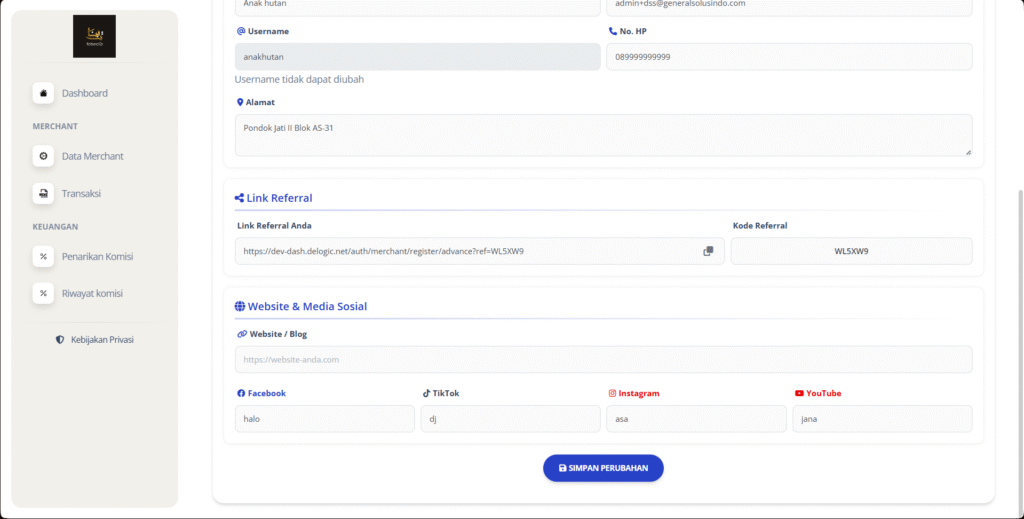
Task: Click into the Instagram field
Action: click(696, 419)
